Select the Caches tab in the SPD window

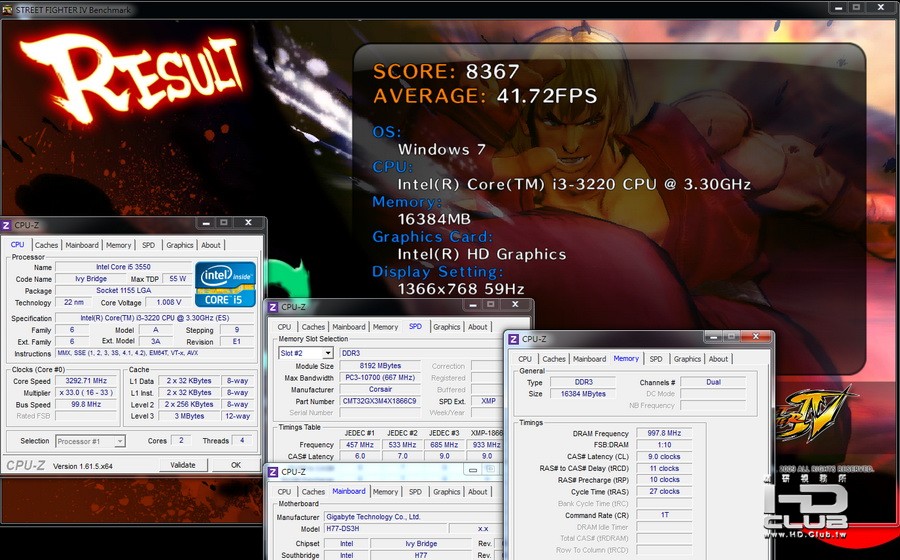(313, 327)
